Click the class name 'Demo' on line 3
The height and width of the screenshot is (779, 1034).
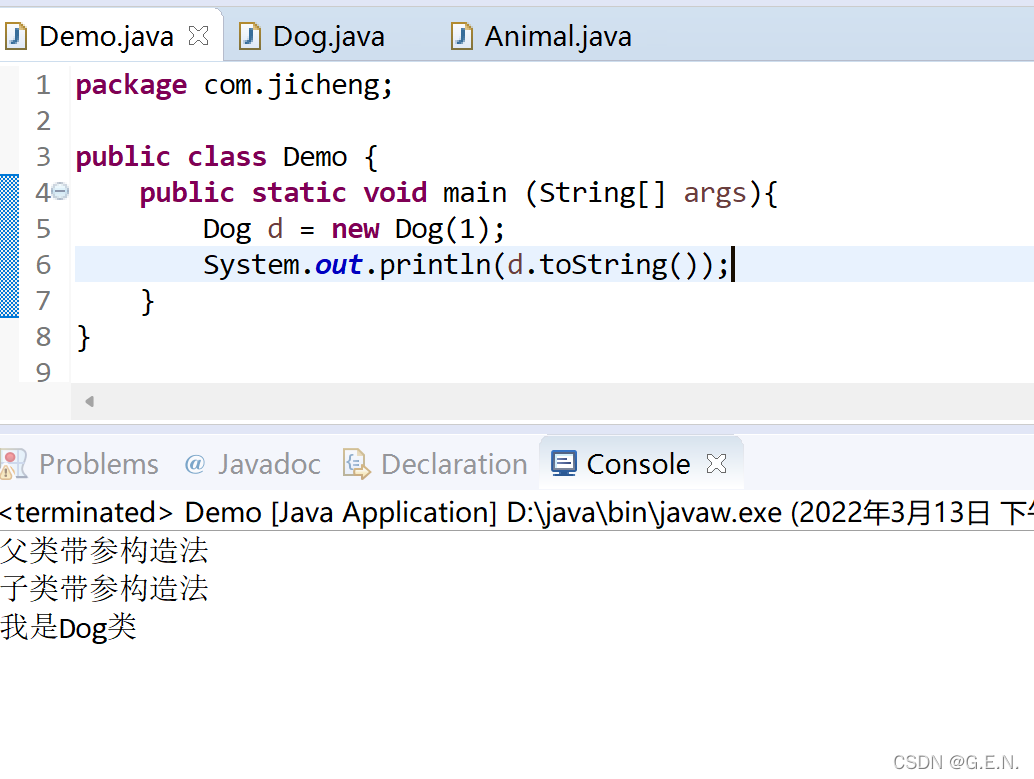315,157
